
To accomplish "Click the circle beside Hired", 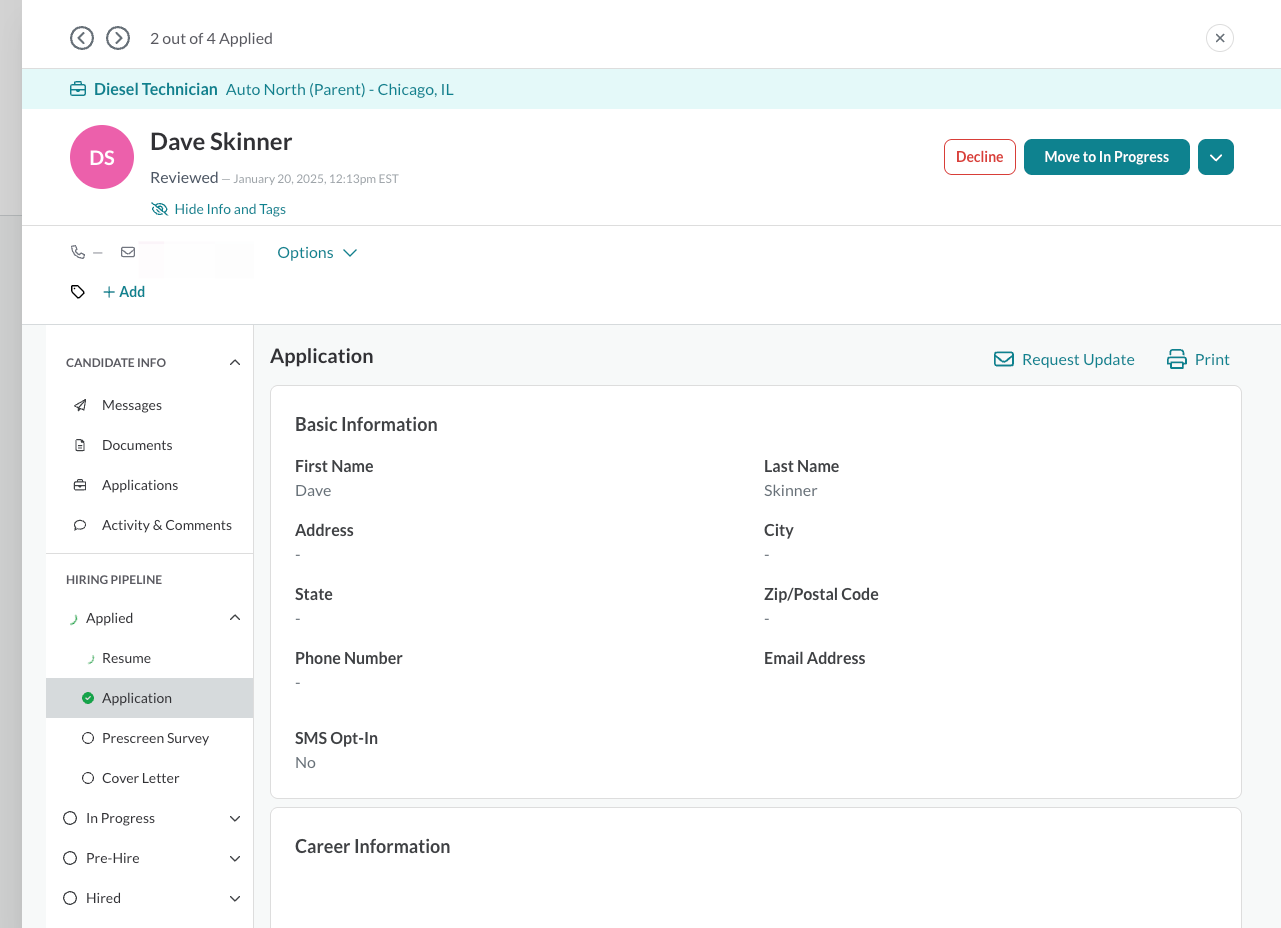I will click(x=70, y=898).
